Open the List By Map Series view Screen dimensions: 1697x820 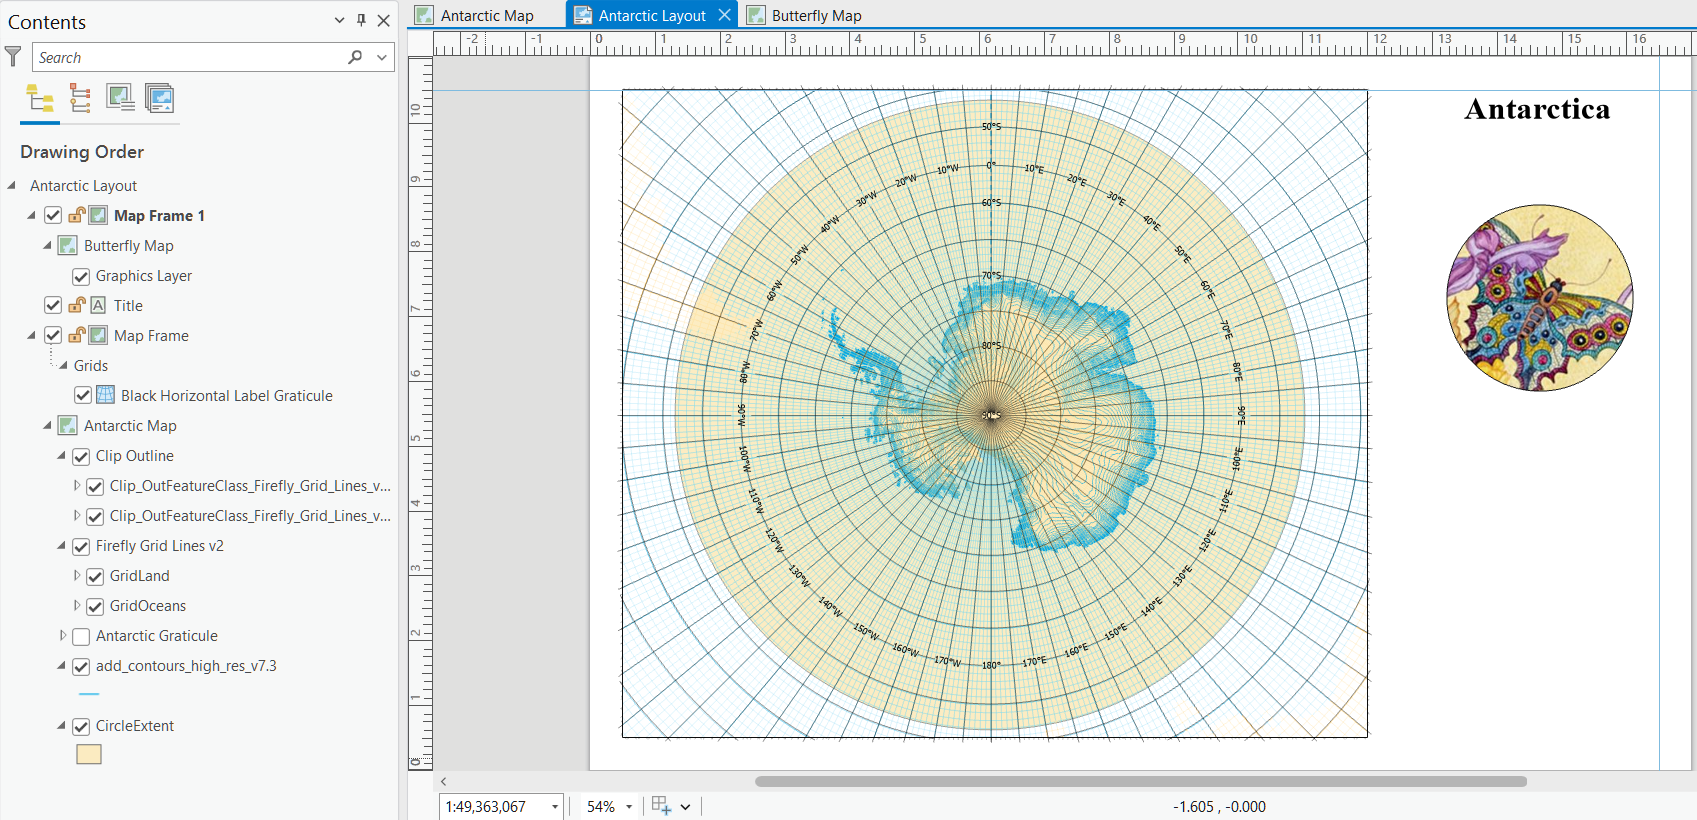click(x=159, y=98)
